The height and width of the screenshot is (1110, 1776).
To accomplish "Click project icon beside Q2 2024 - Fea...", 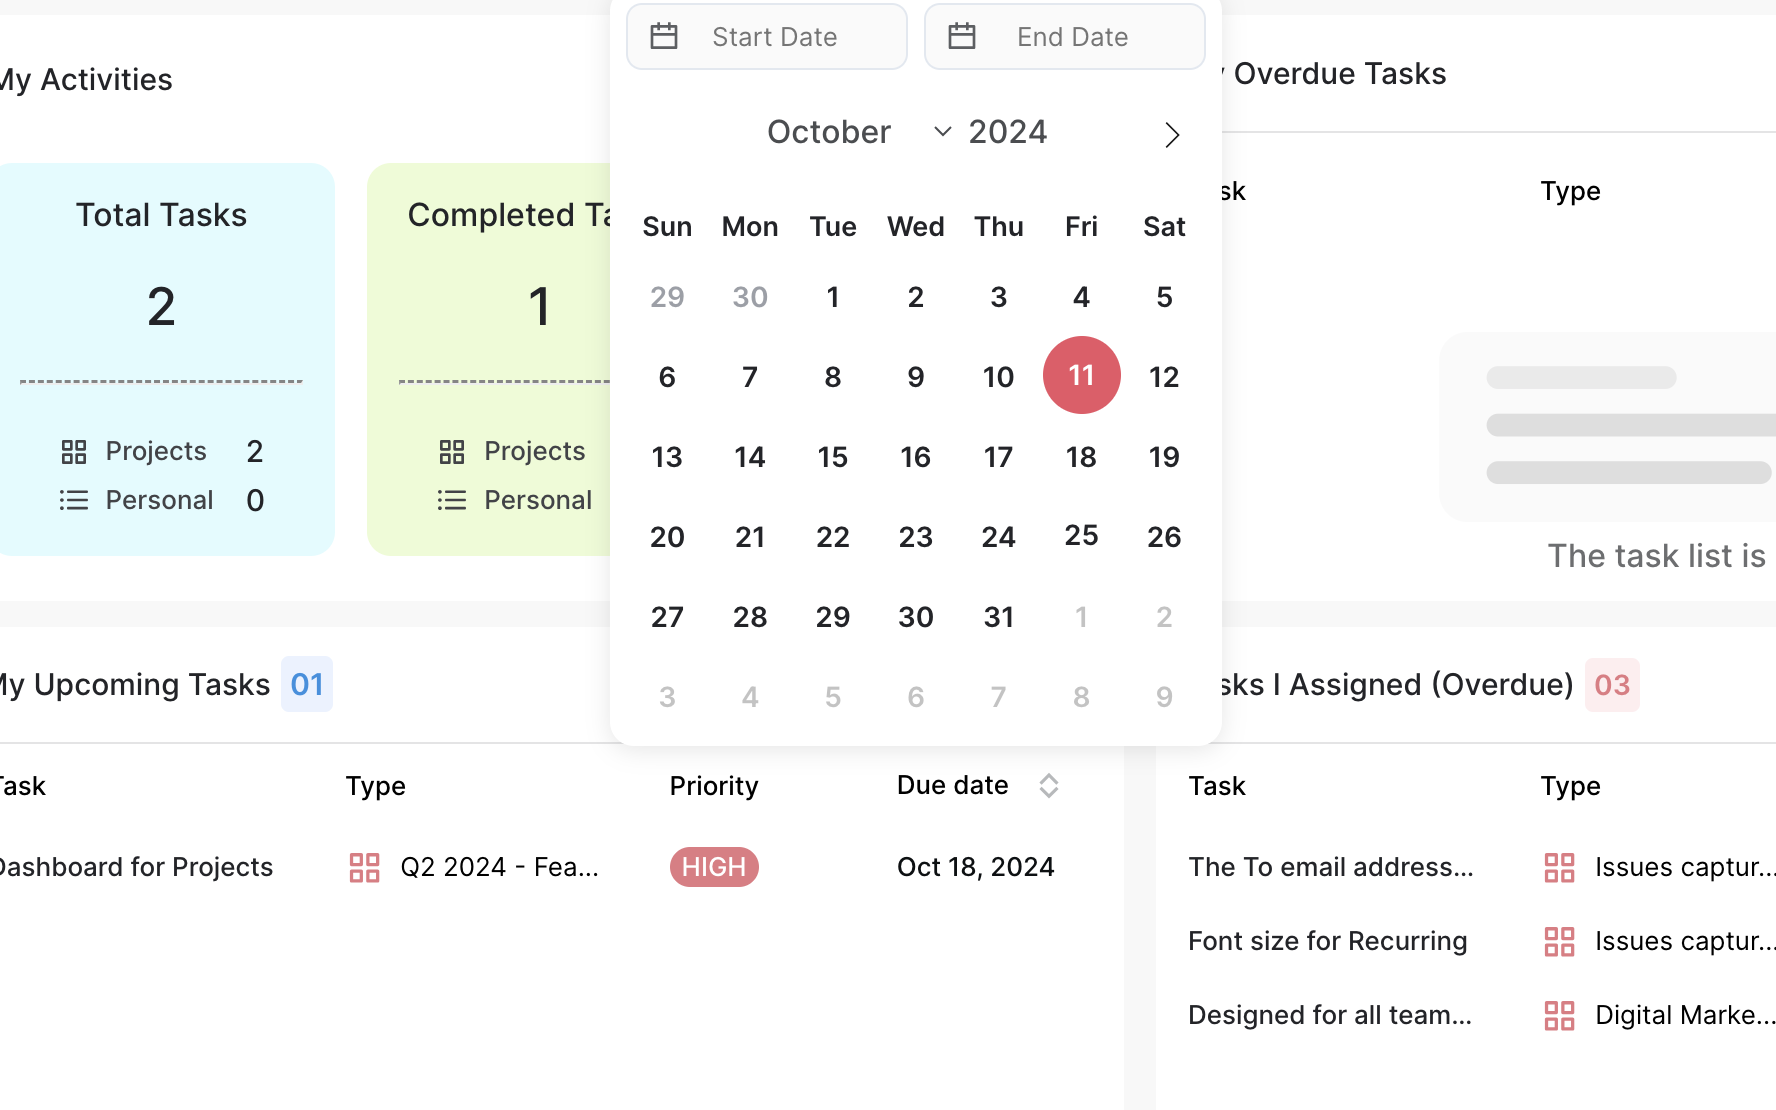I will 364,867.
